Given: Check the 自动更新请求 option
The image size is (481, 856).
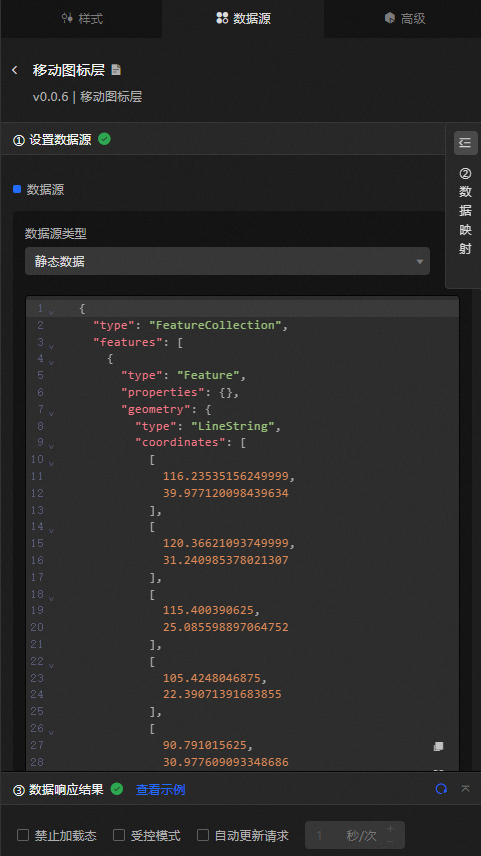Looking at the screenshot, I should [x=203, y=835].
